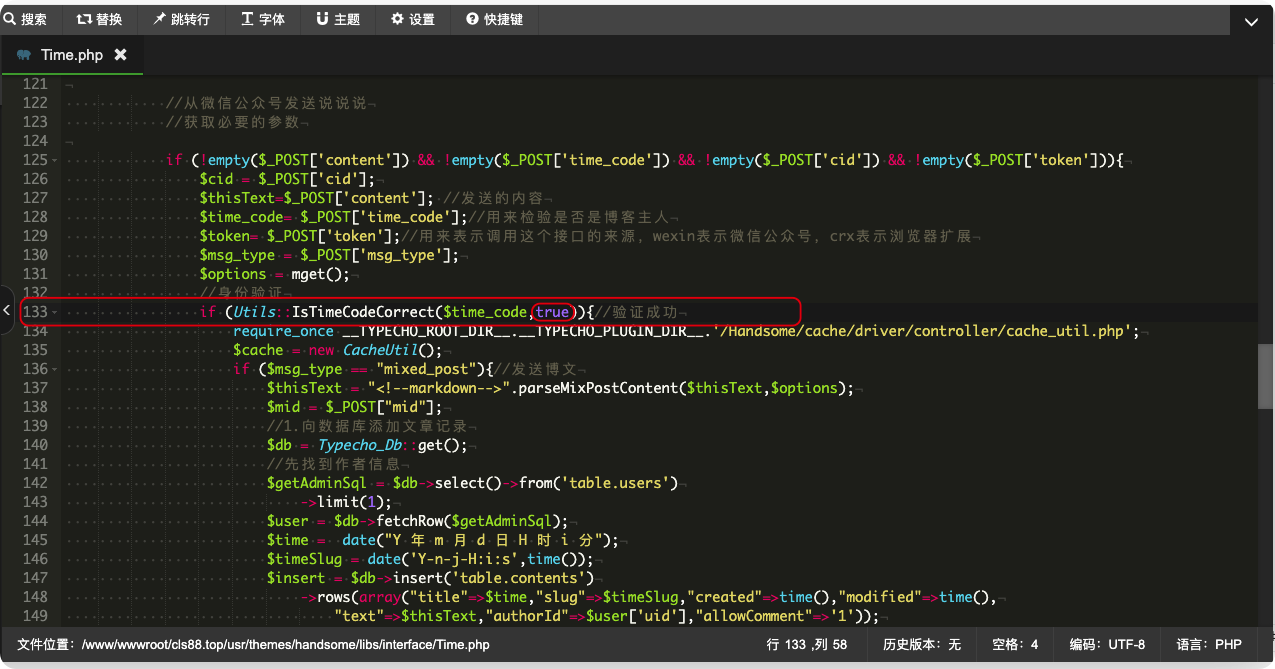Open the 快捷键 shortcuts help

coord(494,19)
